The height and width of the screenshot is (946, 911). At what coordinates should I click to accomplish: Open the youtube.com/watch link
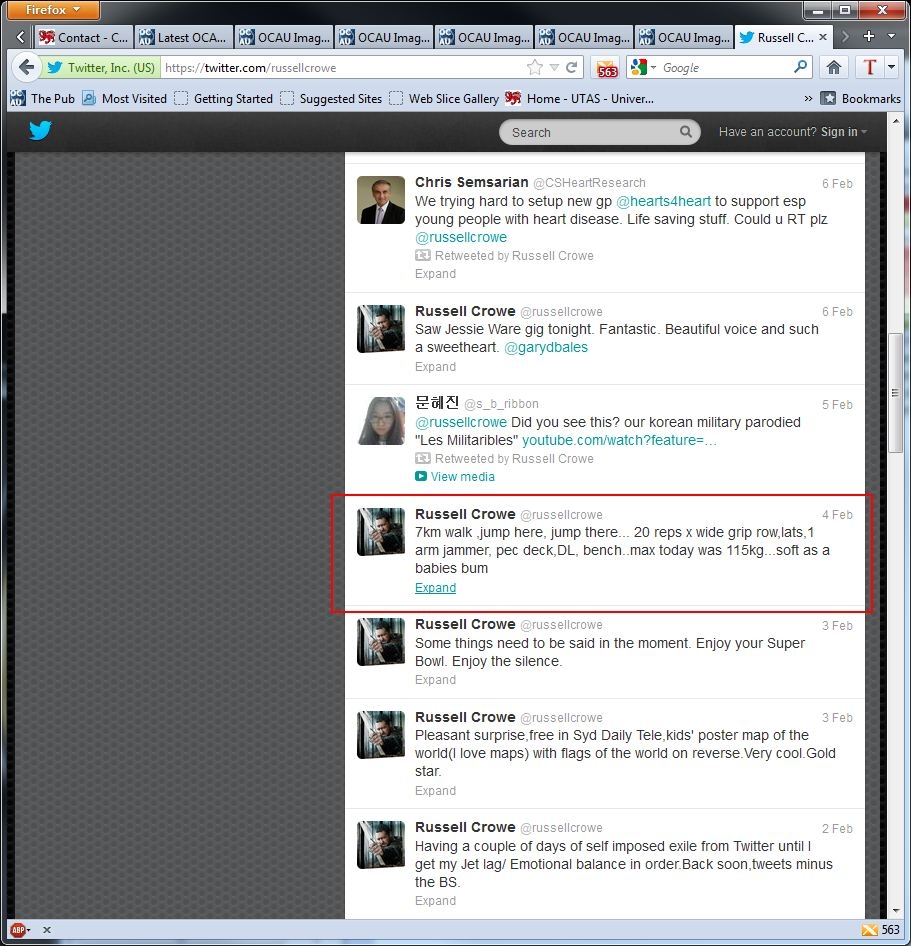click(x=619, y=440)
